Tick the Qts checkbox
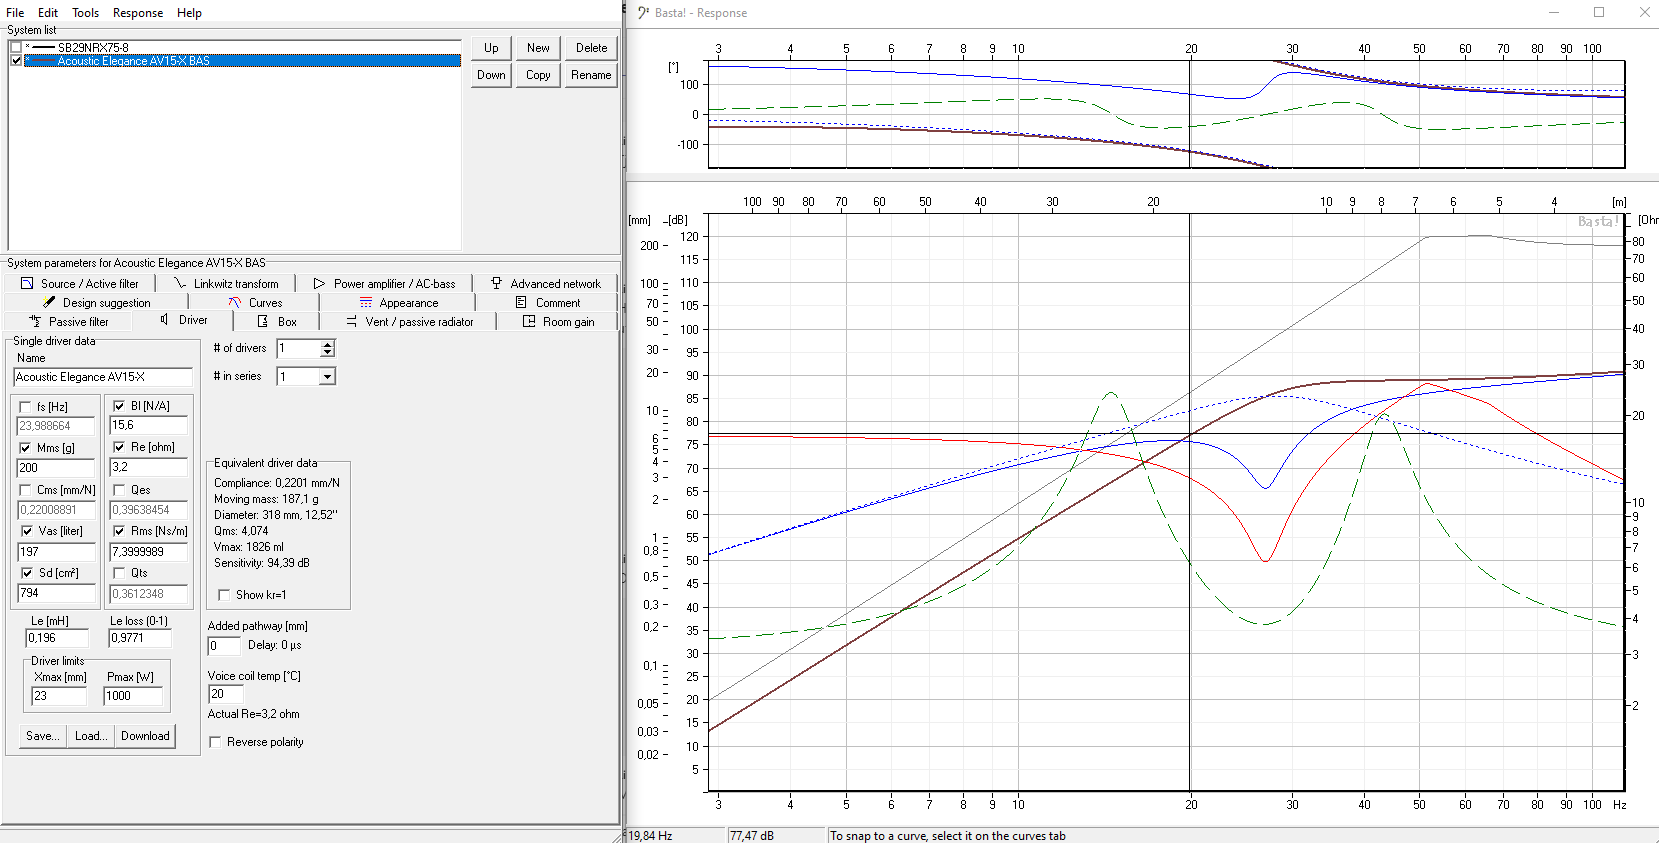The height and width of the screenshot is (843, 1659). 119,573
